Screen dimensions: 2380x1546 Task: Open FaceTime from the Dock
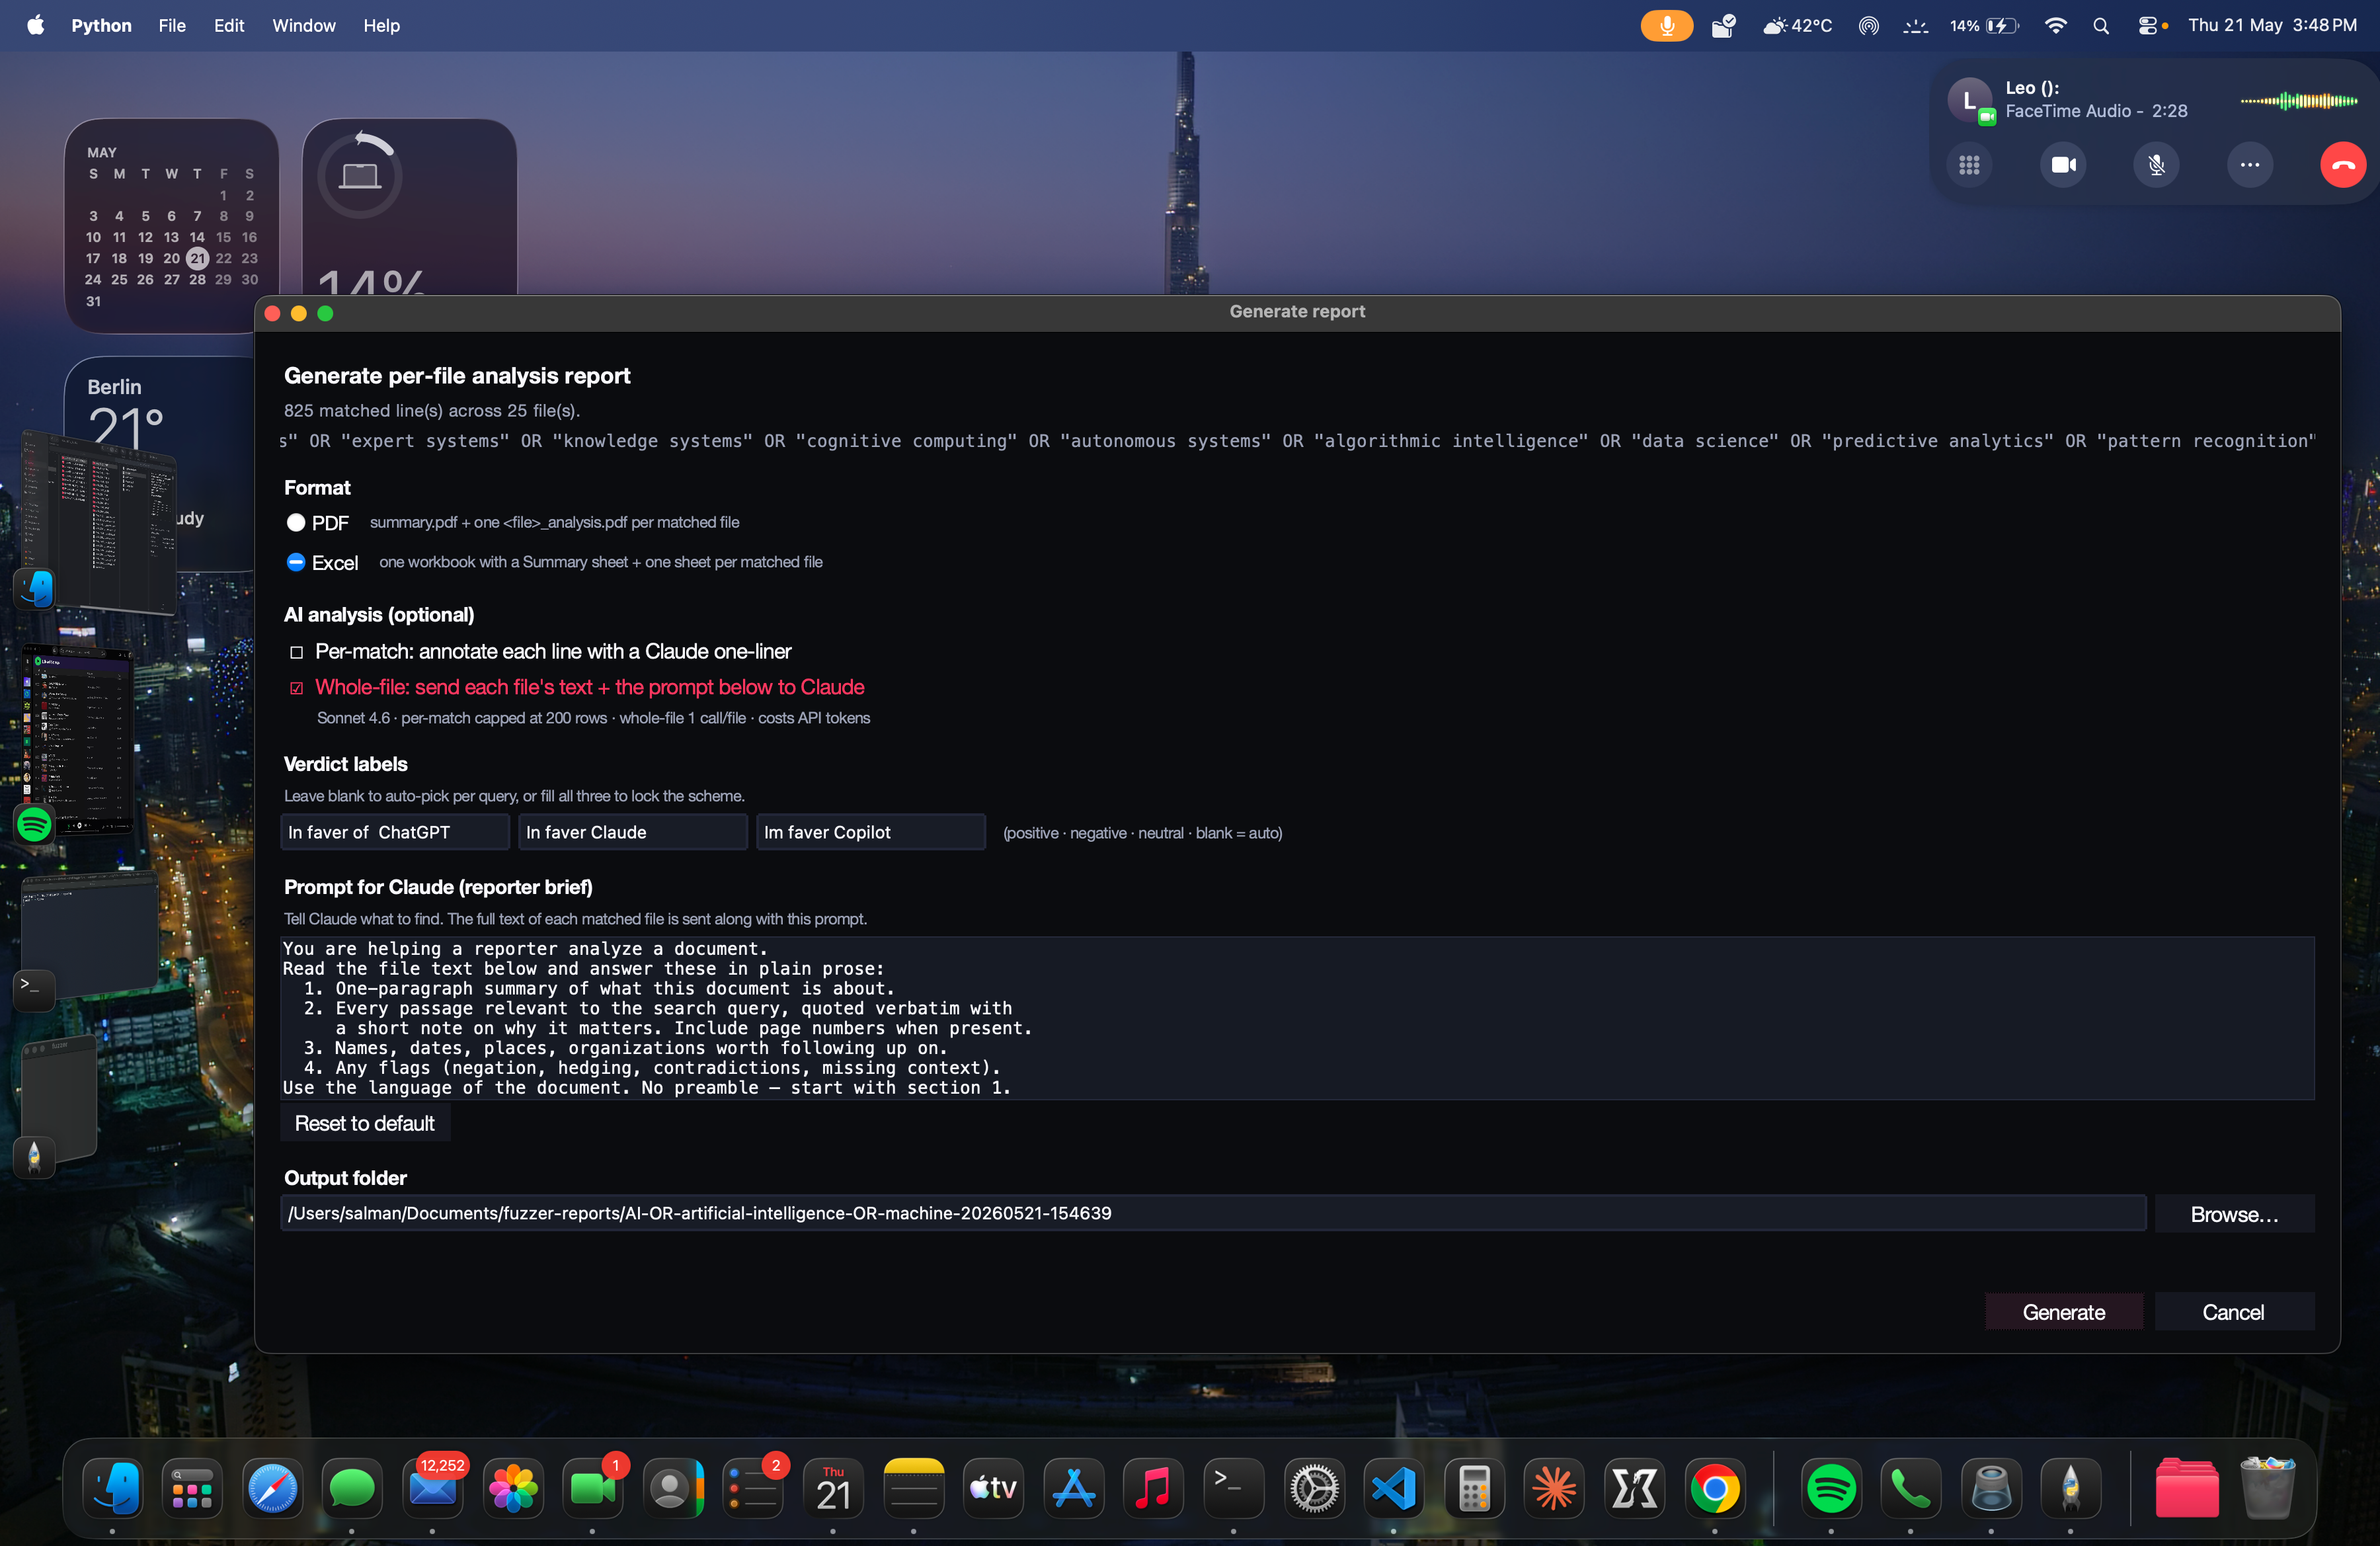click(x=593, y=1488)
